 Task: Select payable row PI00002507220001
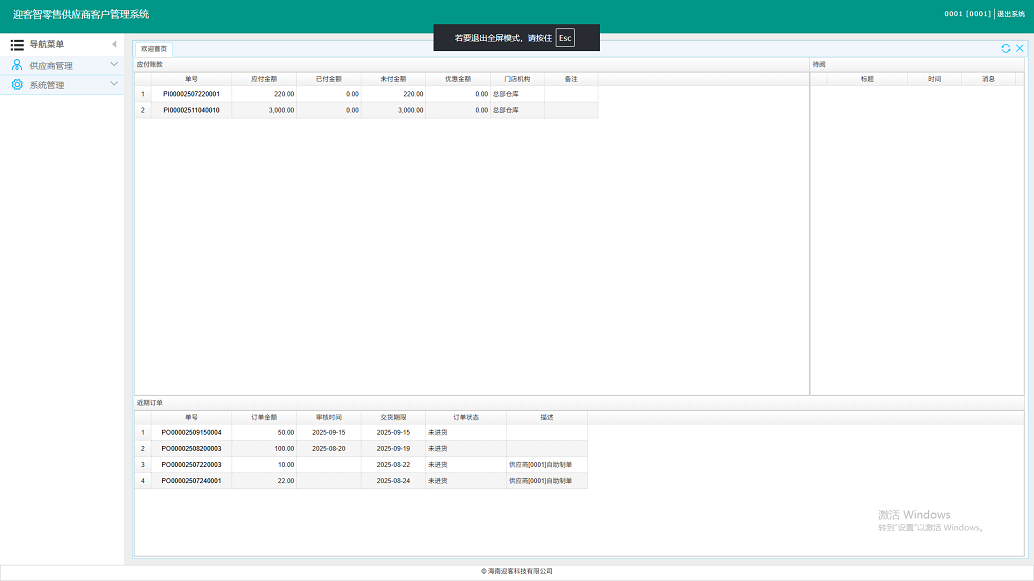point(191,94)
